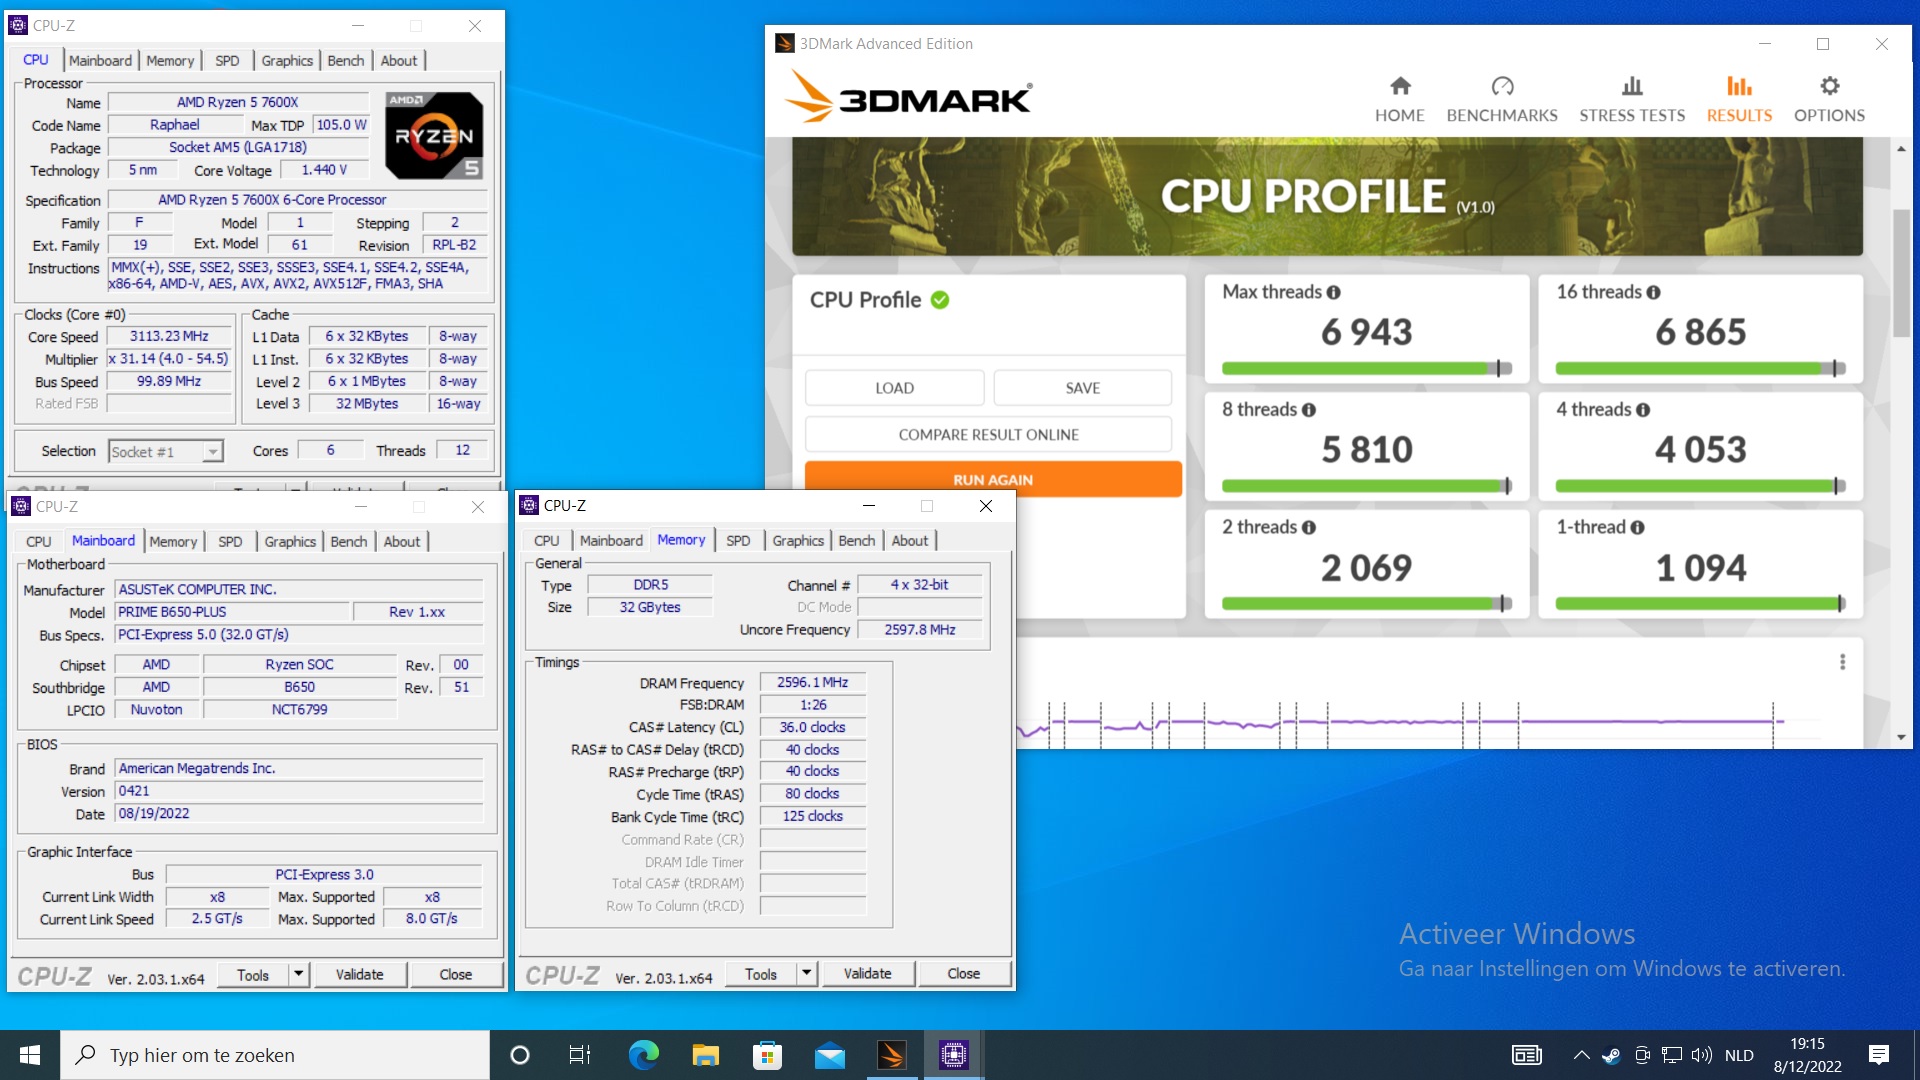
Task: Click Tools button in Memory CPU-Z window
Action: coord(760,973)
